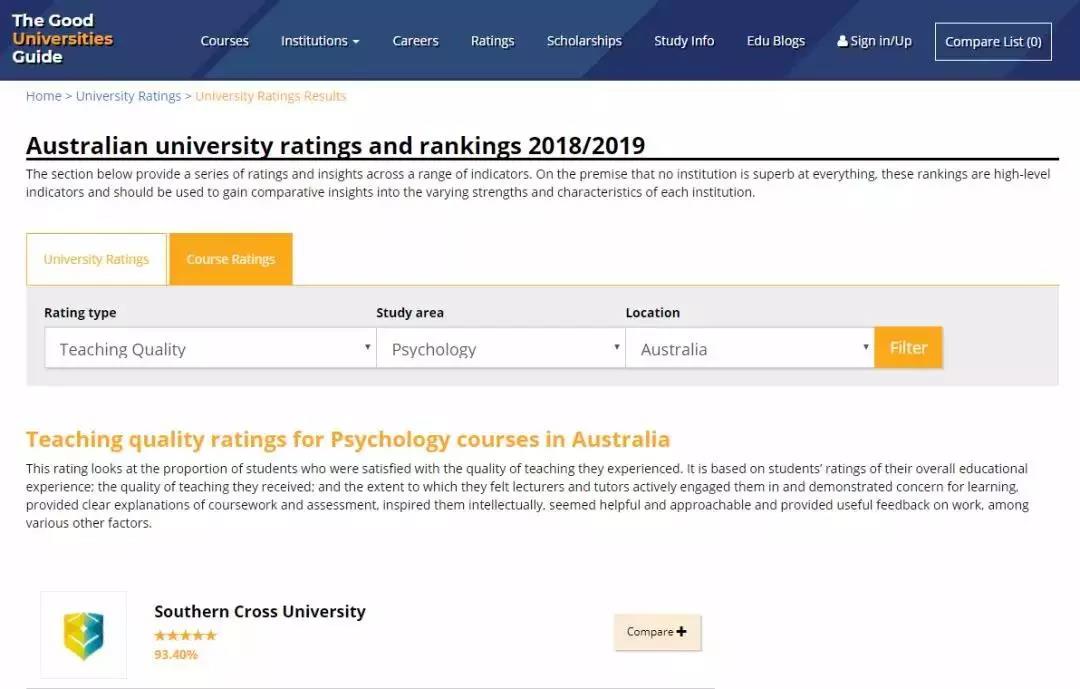
Task: Open the Location dropdown showing Australia
Action: coord(750,348)
